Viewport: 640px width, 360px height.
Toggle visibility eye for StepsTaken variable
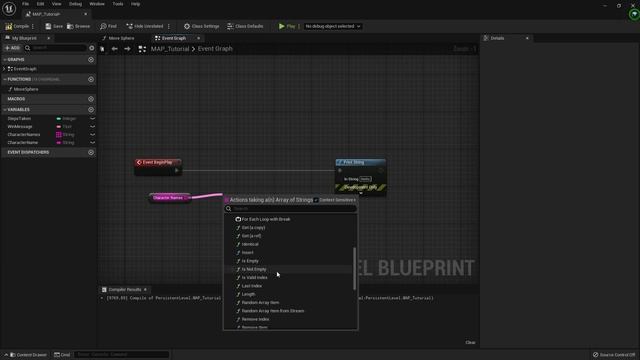tap(92, 119)
